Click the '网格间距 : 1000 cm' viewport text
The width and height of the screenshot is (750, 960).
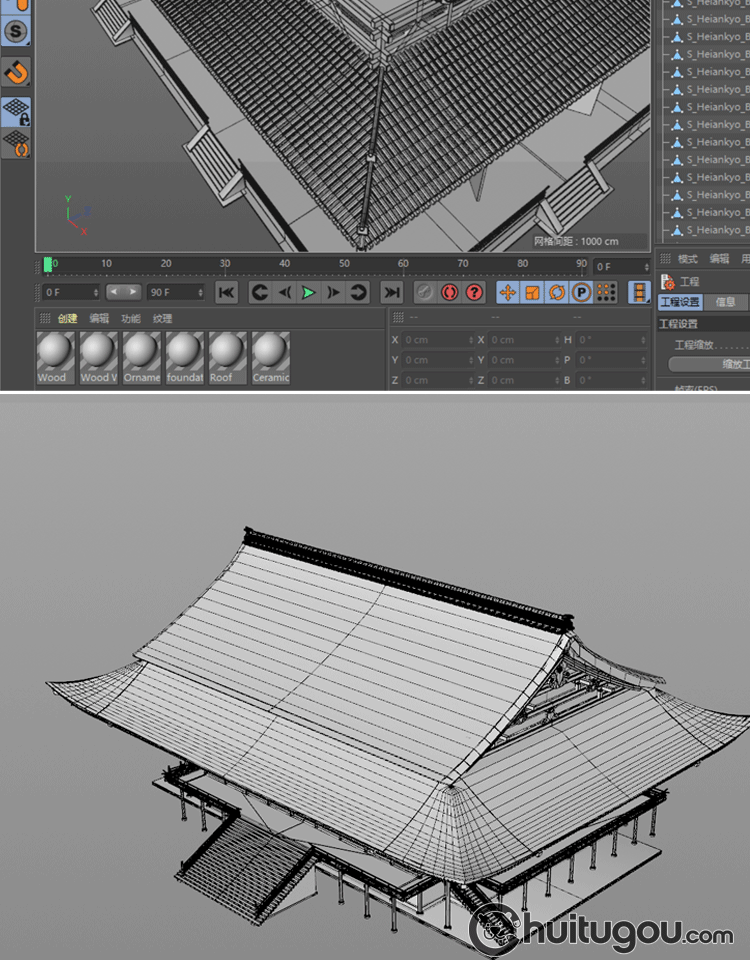pos(576,241)
